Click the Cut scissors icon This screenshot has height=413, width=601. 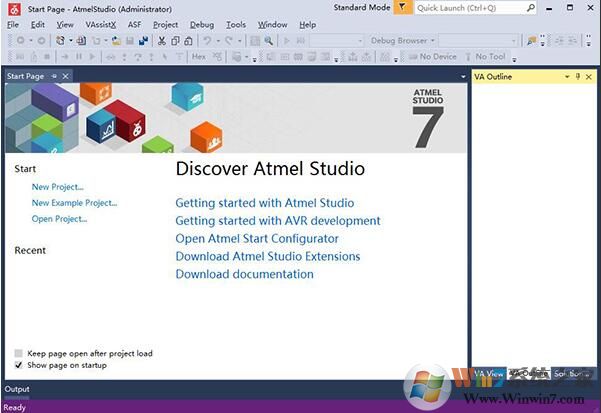[x=162, y=40]
